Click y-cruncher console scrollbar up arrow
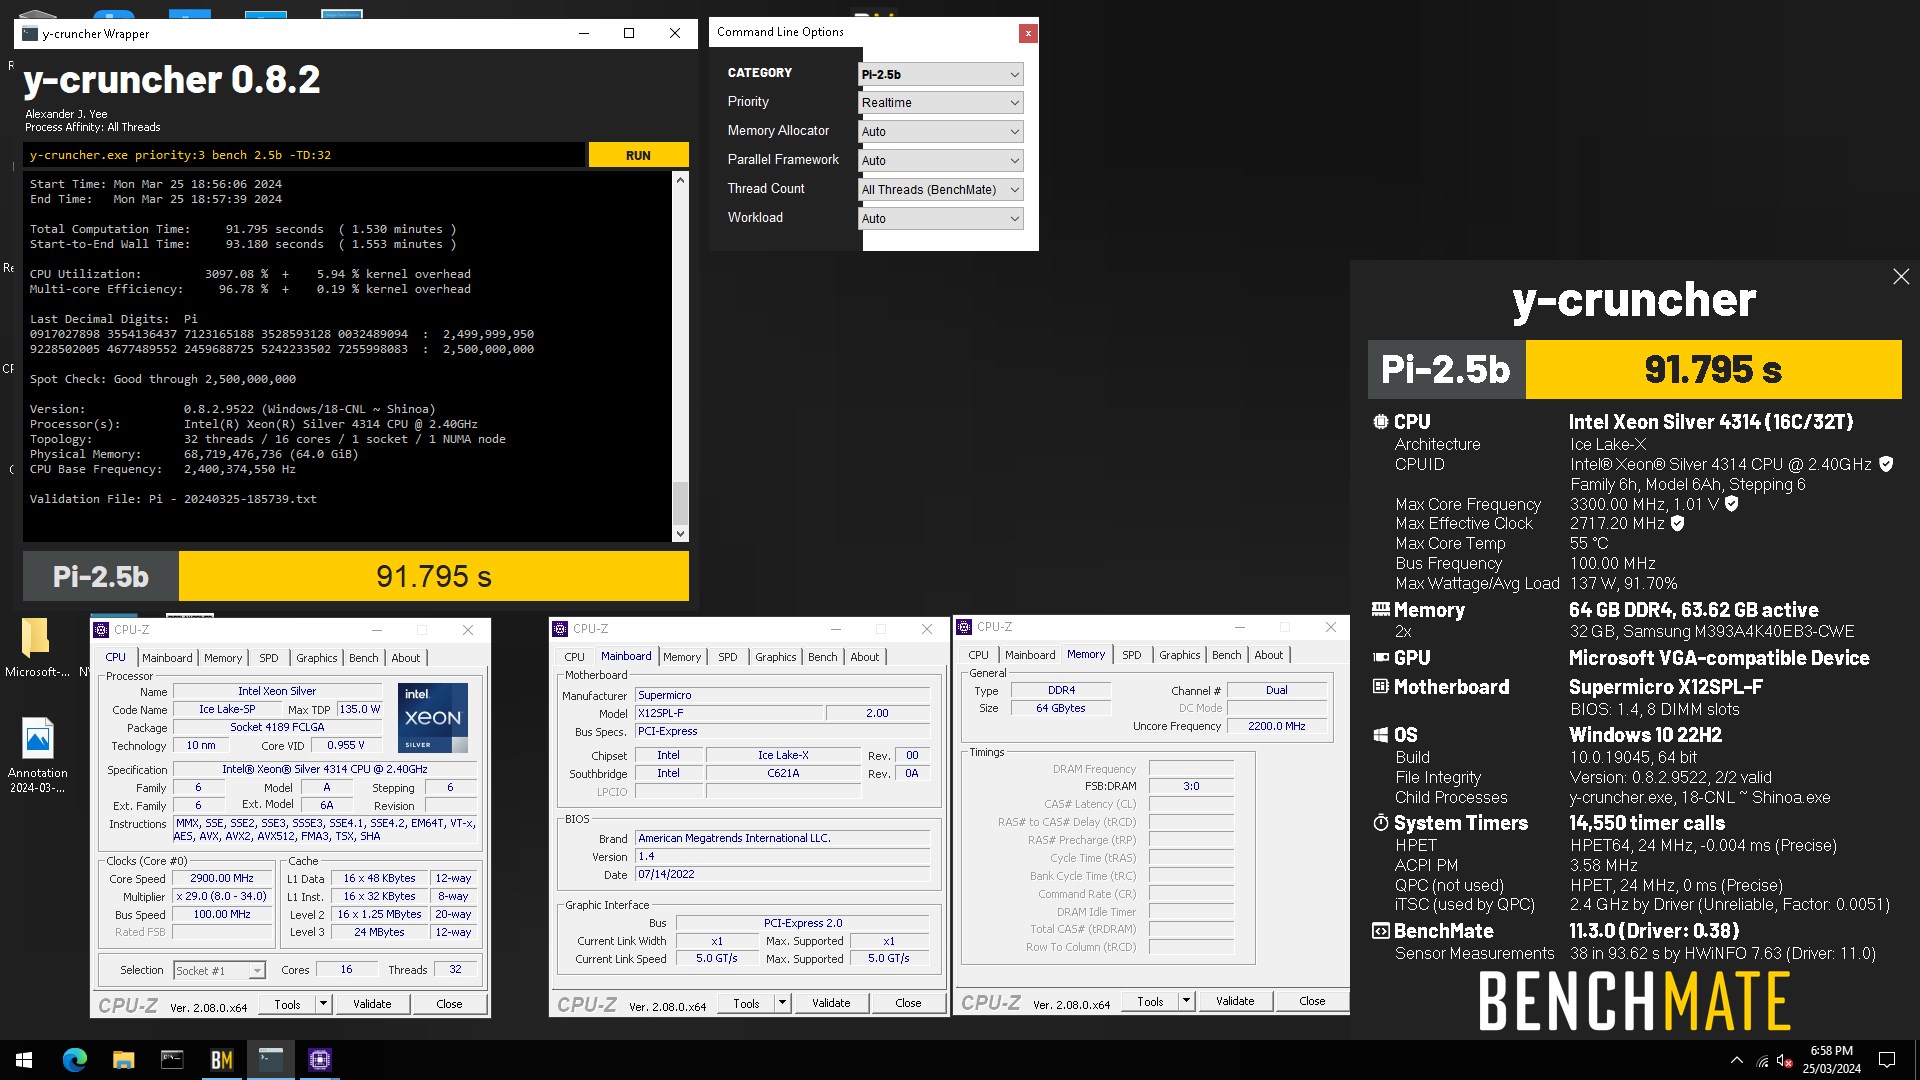 681,180
